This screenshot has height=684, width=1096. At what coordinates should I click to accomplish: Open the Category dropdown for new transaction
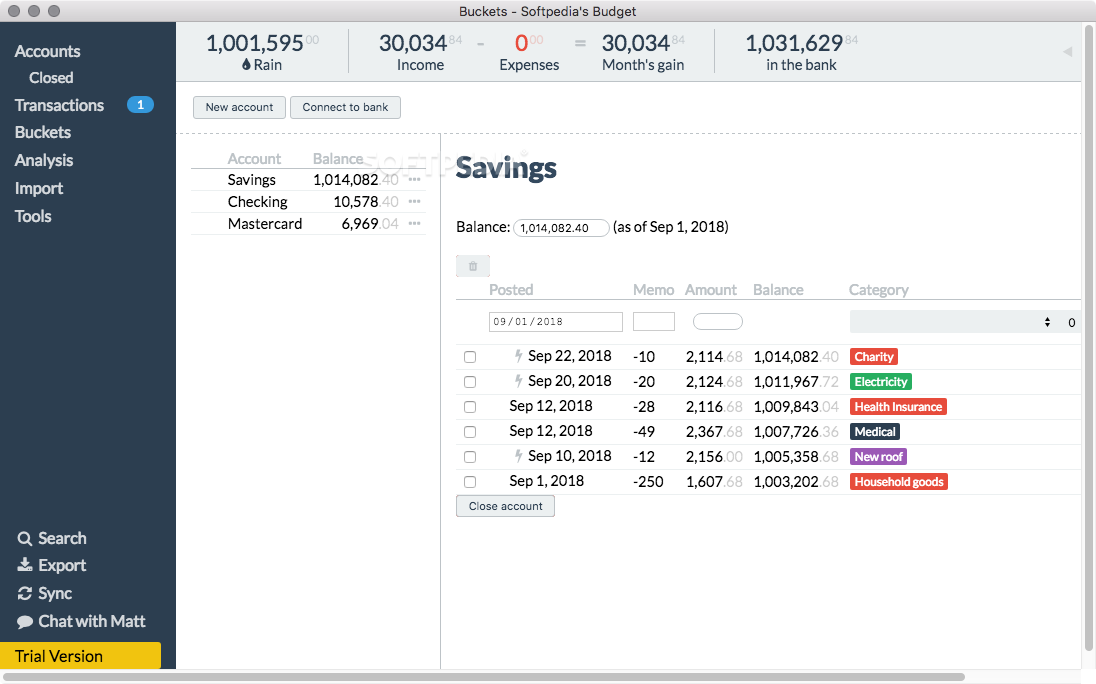[x=953, y=322]
